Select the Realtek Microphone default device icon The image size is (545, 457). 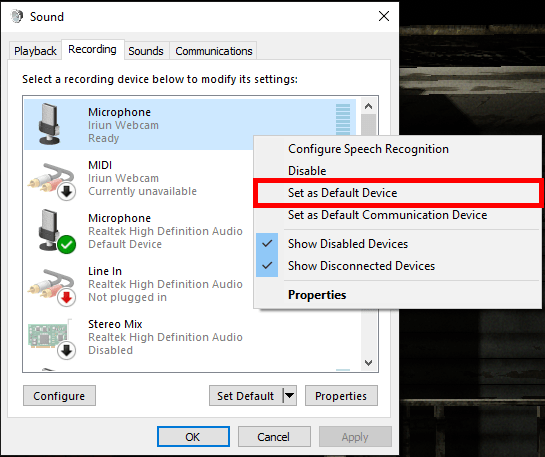click(x=56, y=231)
